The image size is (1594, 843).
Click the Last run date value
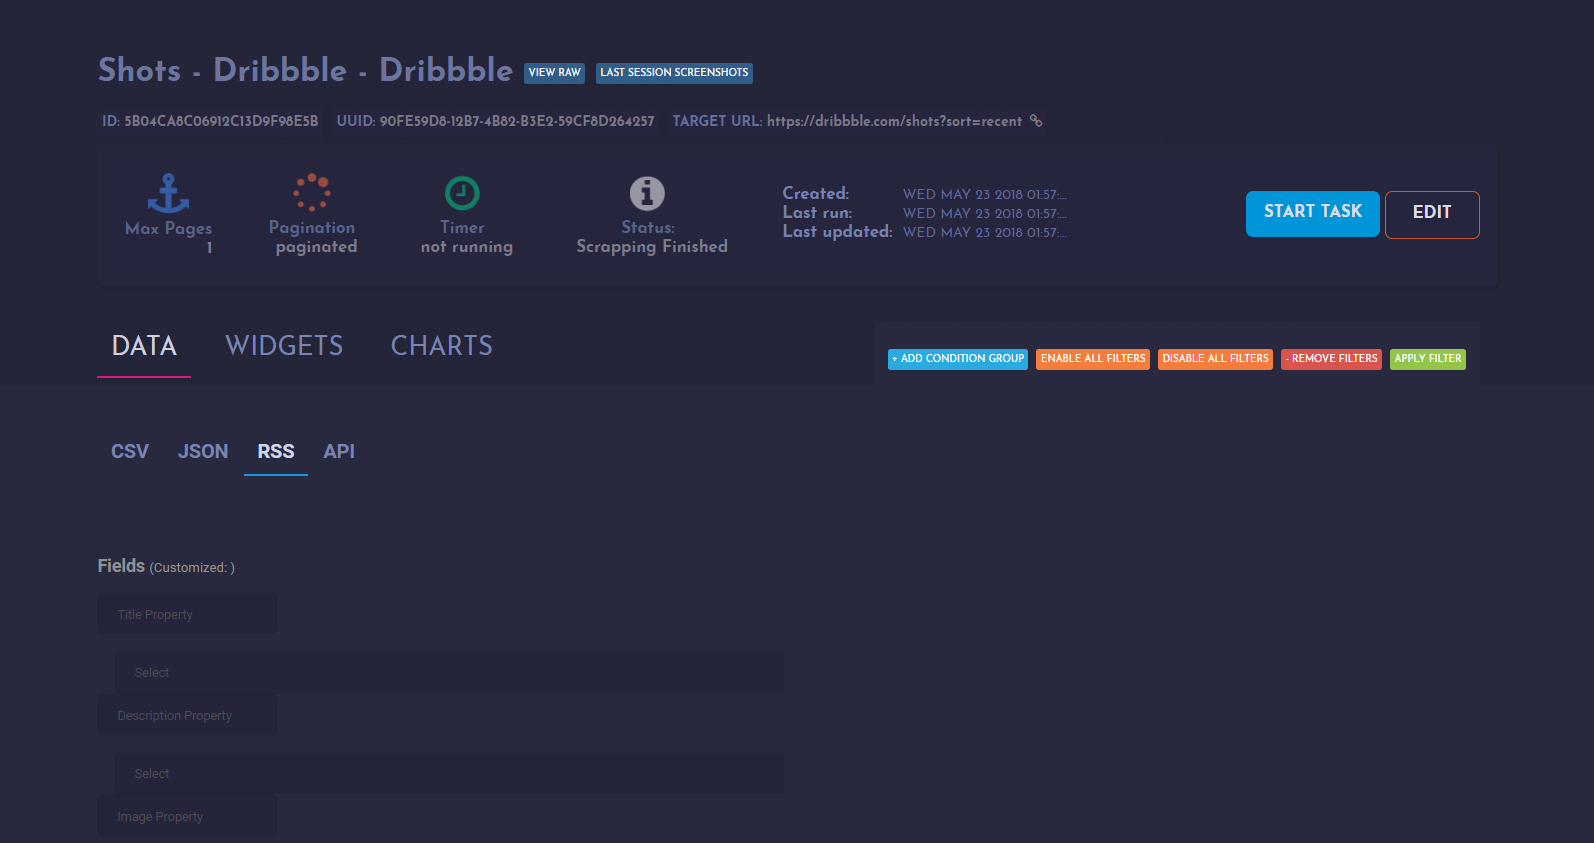[984, 214]
